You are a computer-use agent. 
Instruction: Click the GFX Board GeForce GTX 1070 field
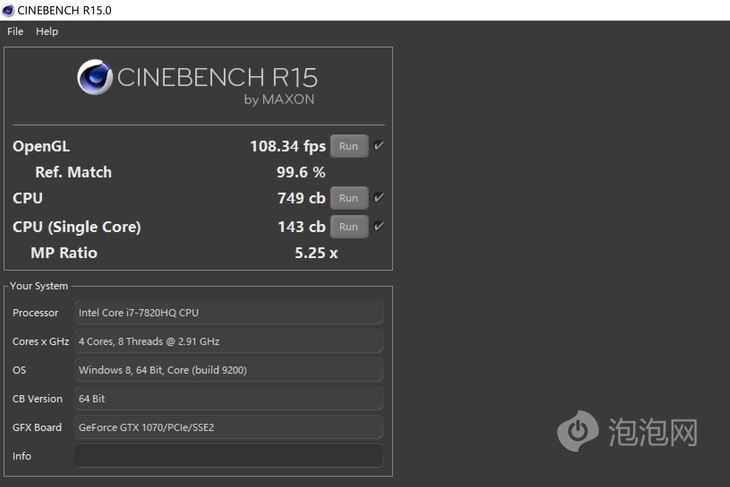[x=229, y=427]
